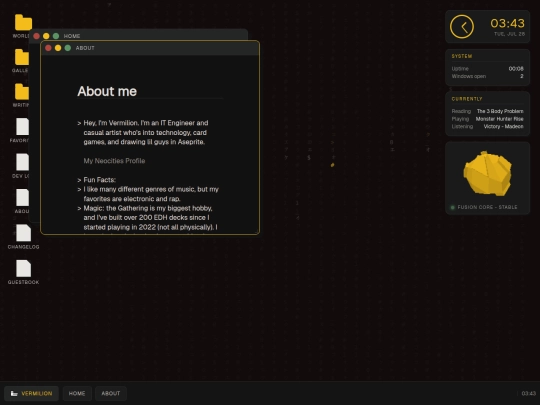Click Victory - Madeon listening entry
This screenshot has height=405, width=540.
503,126
